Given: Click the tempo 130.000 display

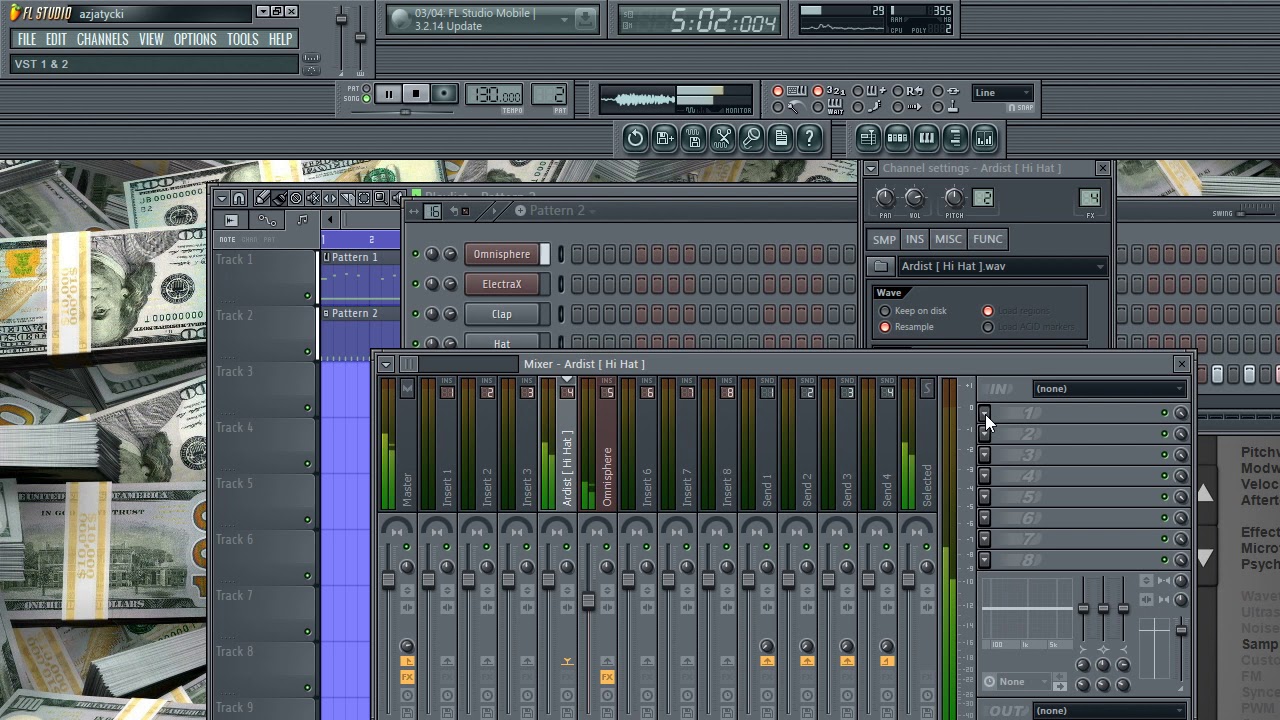Looking at the screenshot, I should coord(496,95).
